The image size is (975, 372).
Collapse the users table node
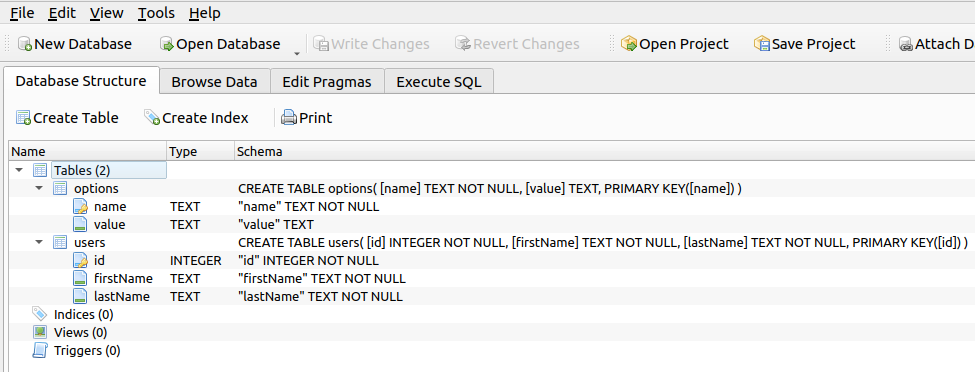(x=39, y=242)
